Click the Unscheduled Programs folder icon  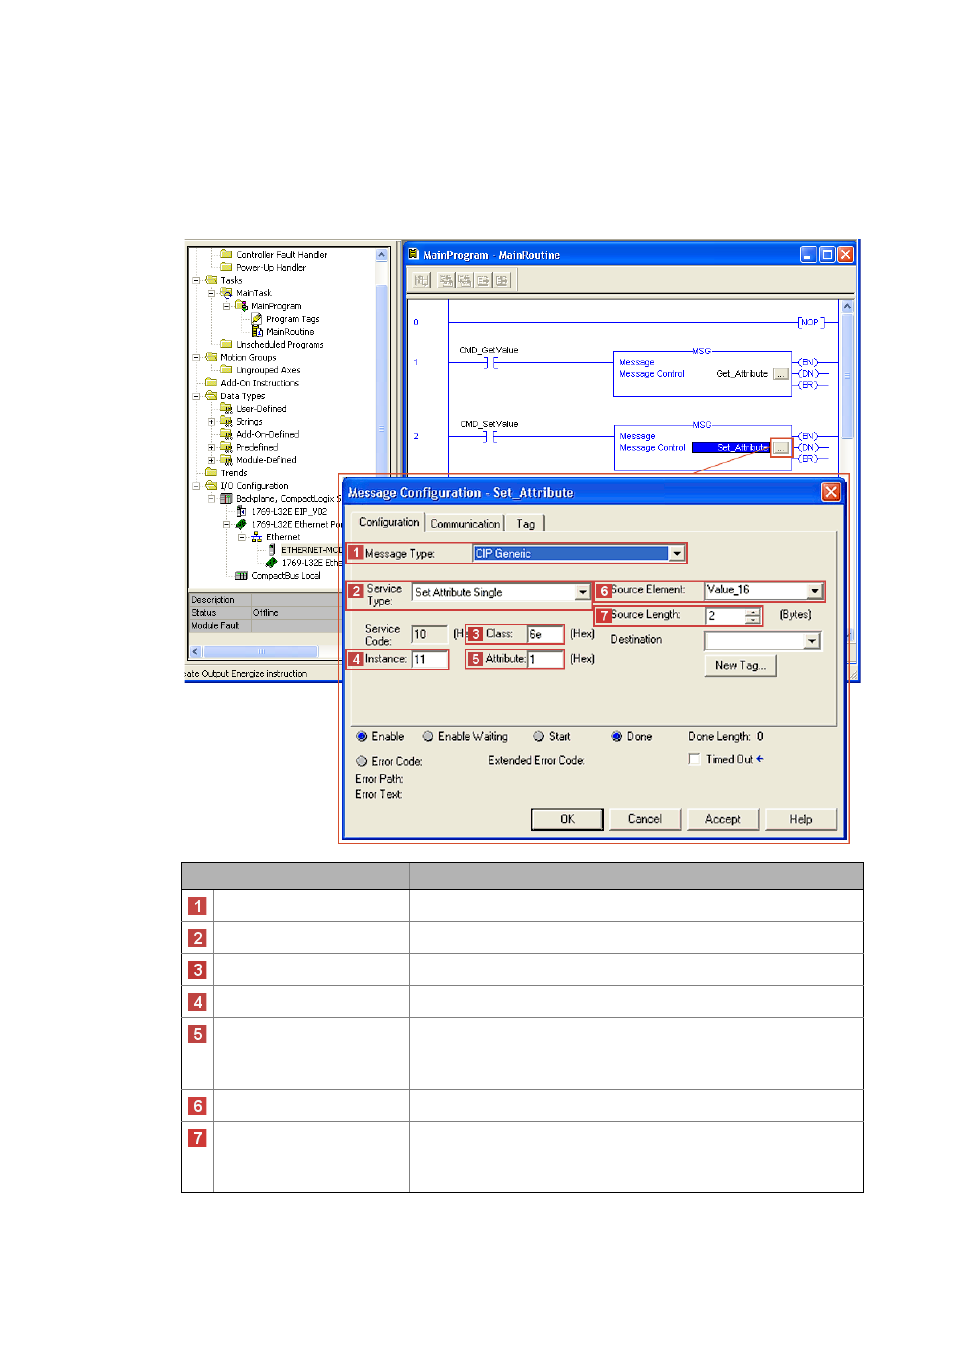coord(226,344)
